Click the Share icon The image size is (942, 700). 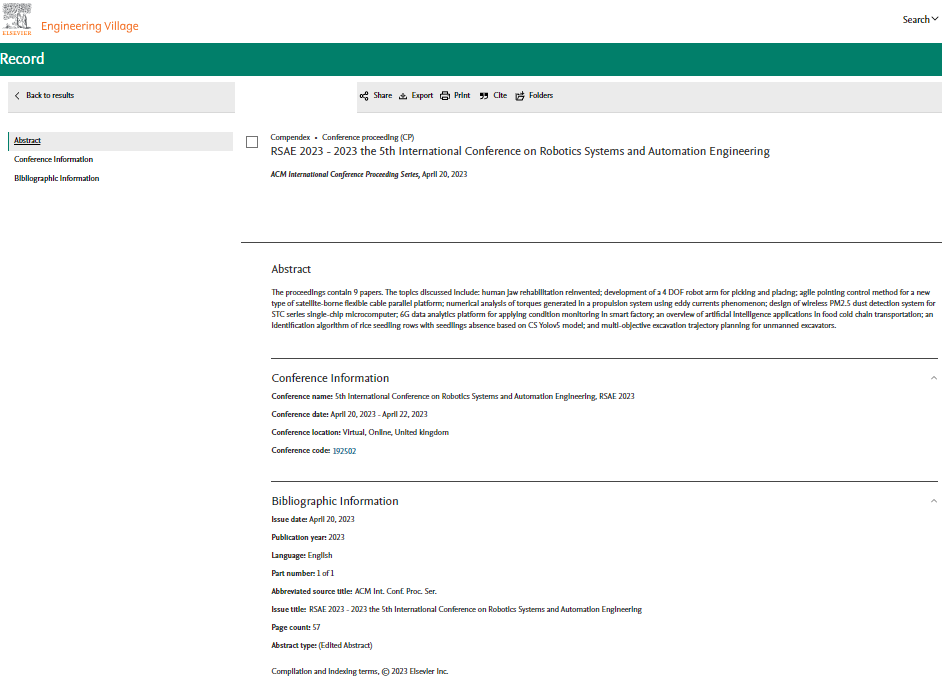[x=364, y=96]
